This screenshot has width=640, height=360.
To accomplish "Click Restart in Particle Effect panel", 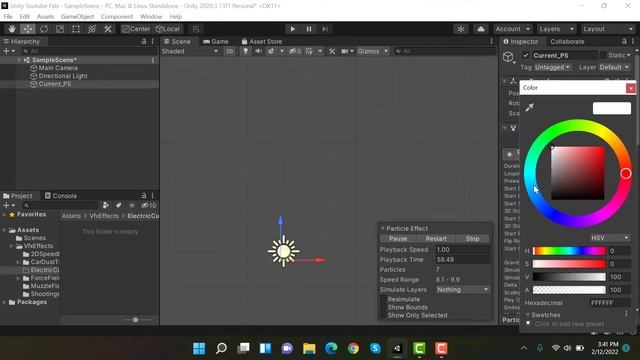I will [436, 239].
